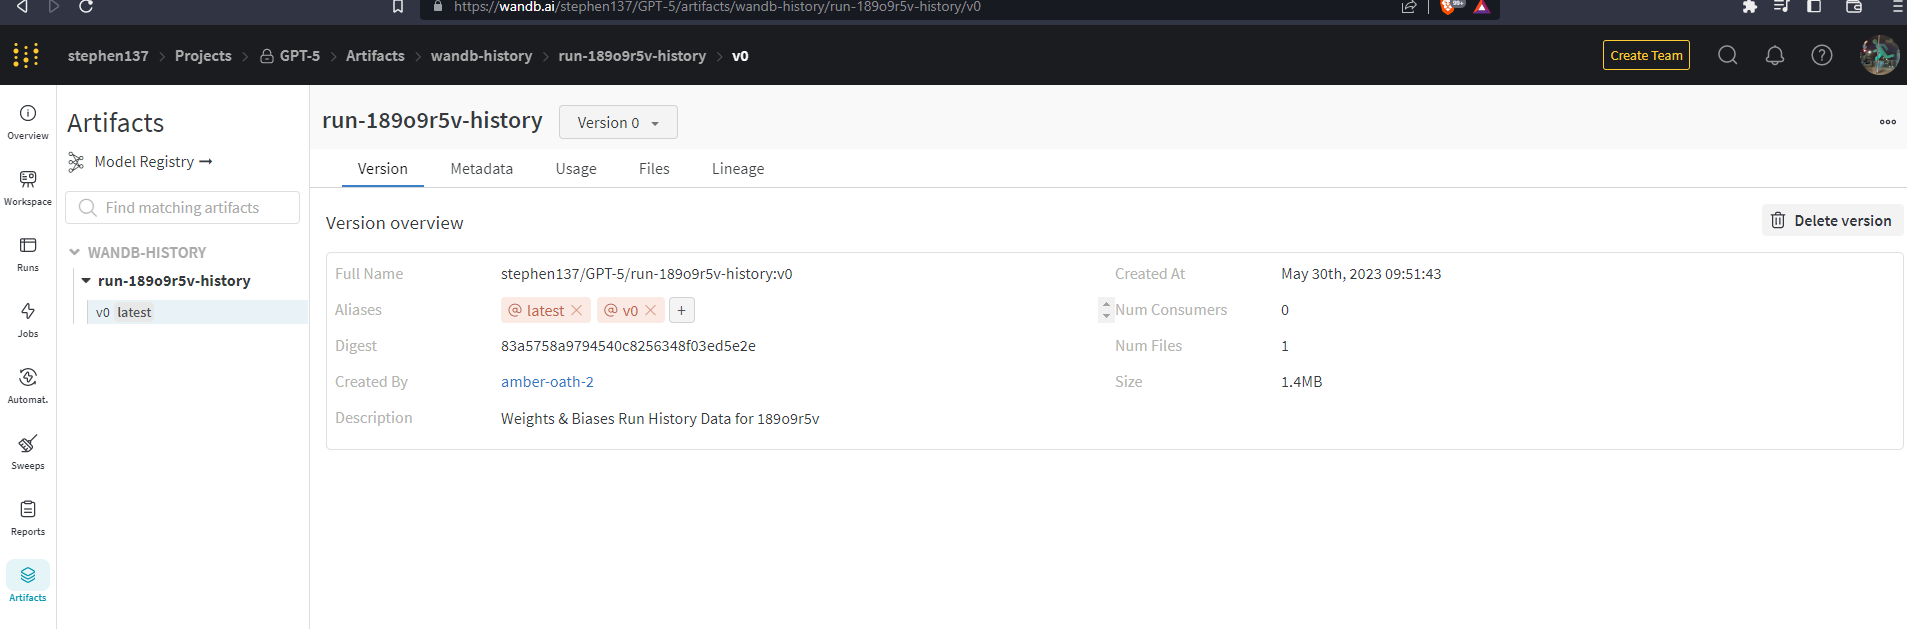Image resolution: width=1907 pixels, height=629 pixels.
Task: Focus the Find matching artifacts field
Action: click(182, 208)
